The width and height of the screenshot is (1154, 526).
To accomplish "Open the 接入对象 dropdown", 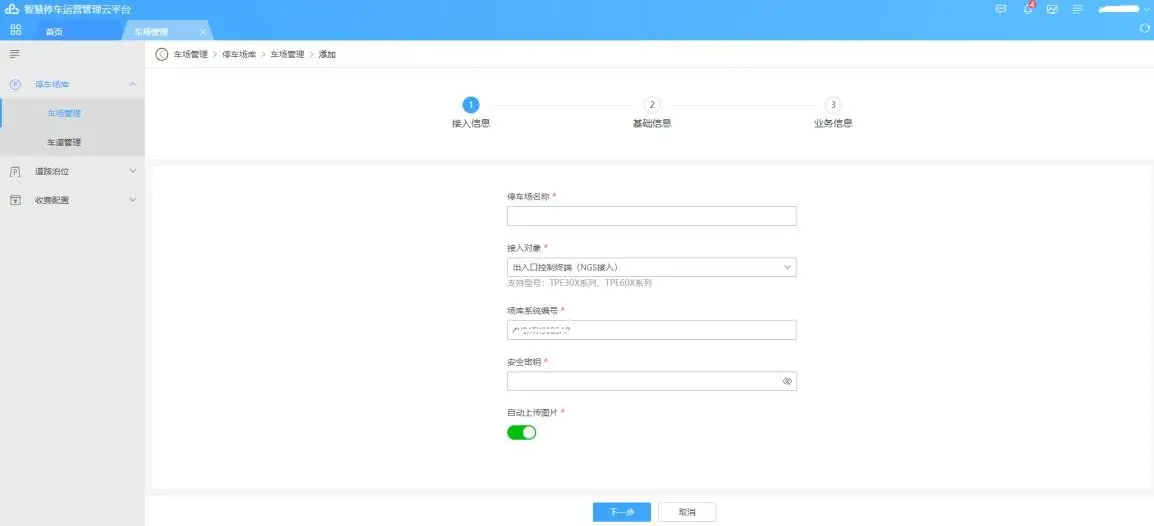I will pyautogui.click(x=651, y=267).
